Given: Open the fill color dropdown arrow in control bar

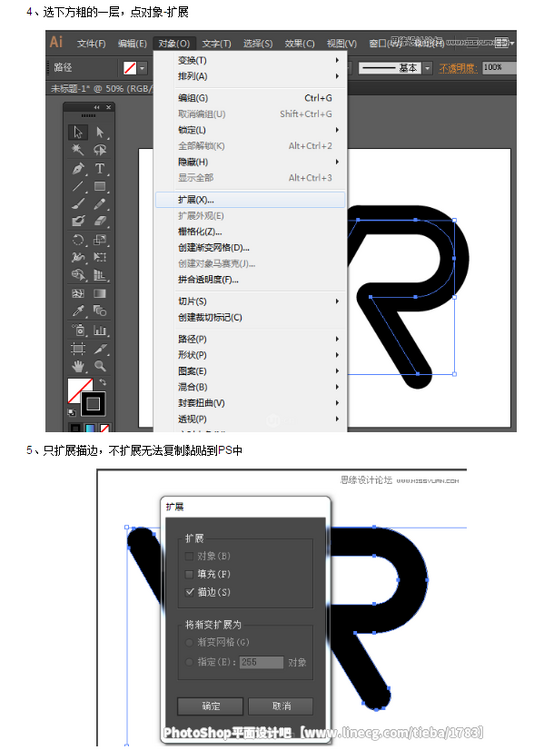Looking at the screenshot, I should tap(142, 68).
